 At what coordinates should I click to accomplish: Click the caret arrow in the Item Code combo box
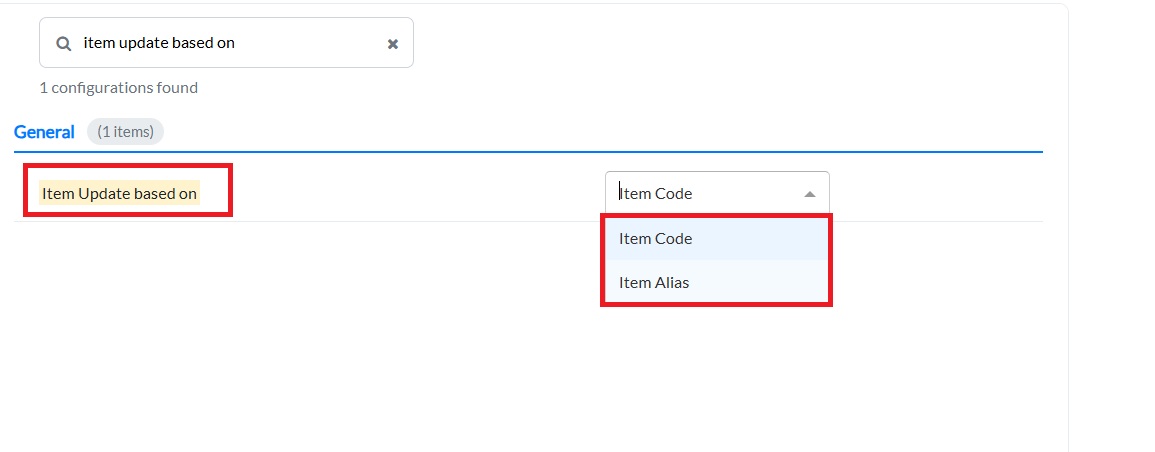810,194
